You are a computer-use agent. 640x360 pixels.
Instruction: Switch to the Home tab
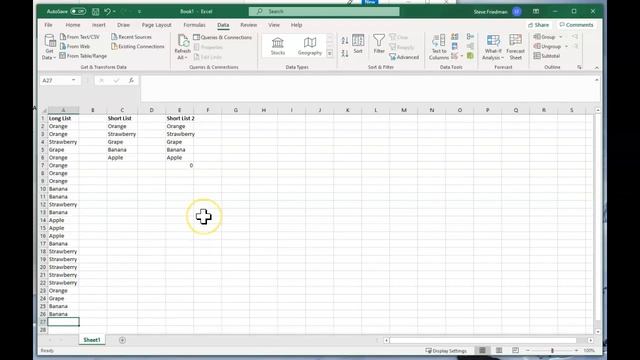pos(73,25)
